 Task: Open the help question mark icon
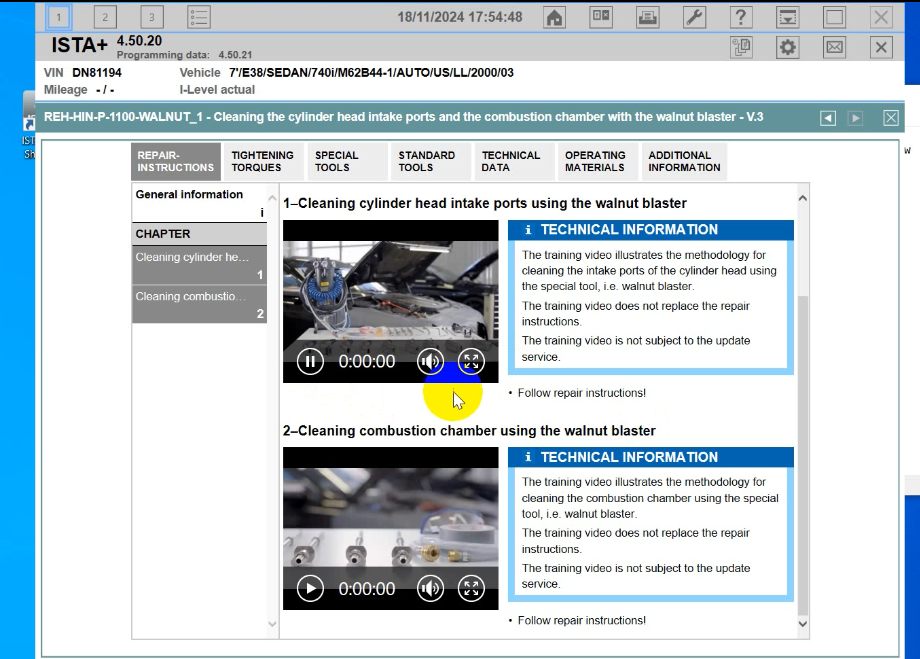741,17
